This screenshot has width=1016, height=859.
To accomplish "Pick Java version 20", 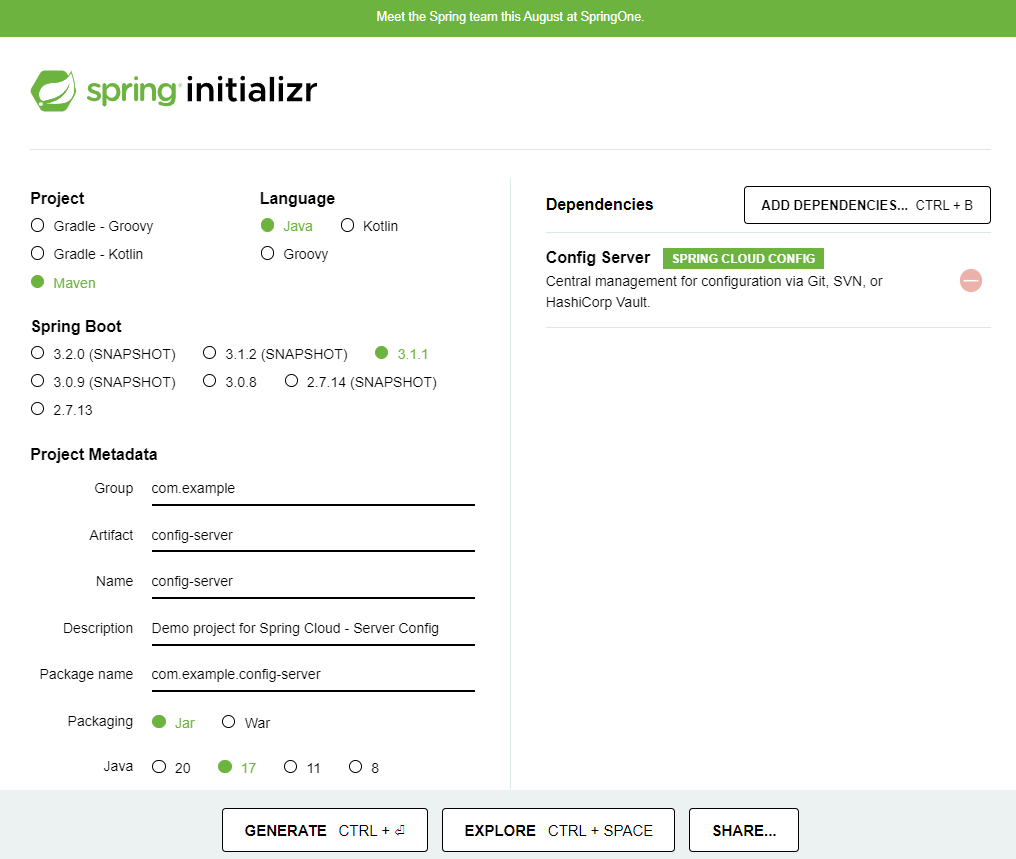I will 171,767.
